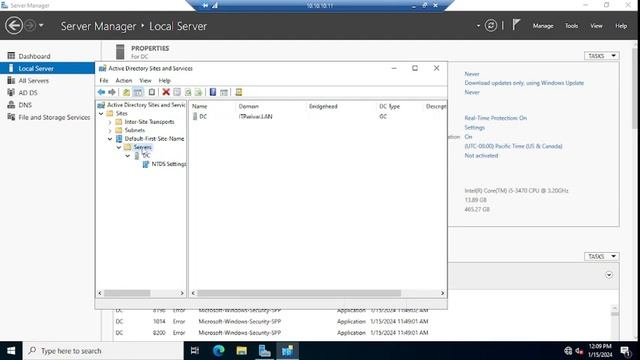Expand the Inter-Site Transports node

point(110,122)
